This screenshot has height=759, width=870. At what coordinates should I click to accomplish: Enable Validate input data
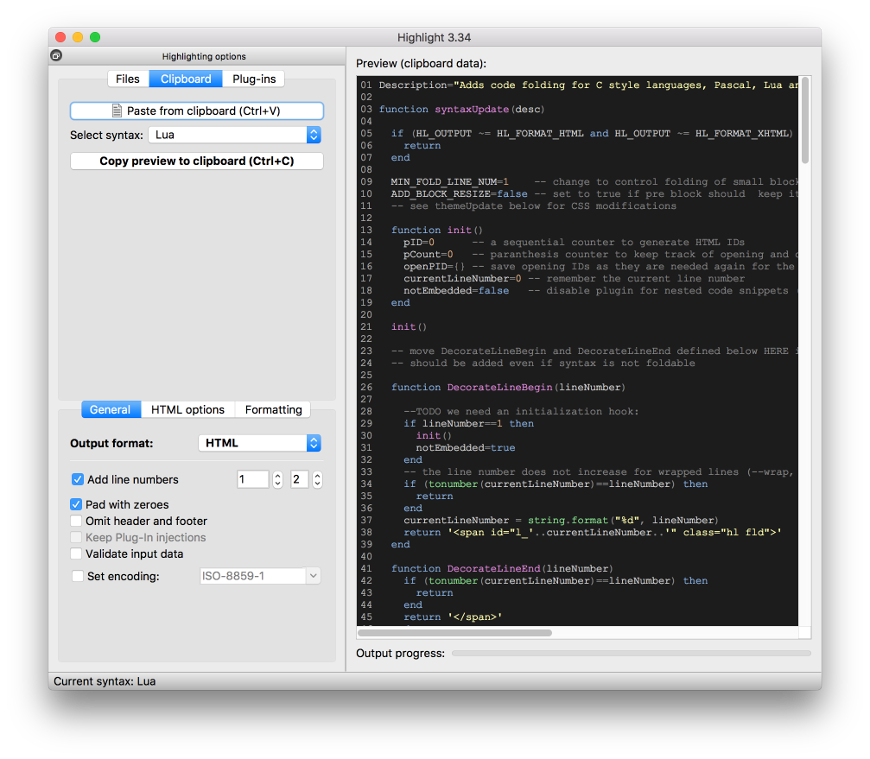click(76, 554)
